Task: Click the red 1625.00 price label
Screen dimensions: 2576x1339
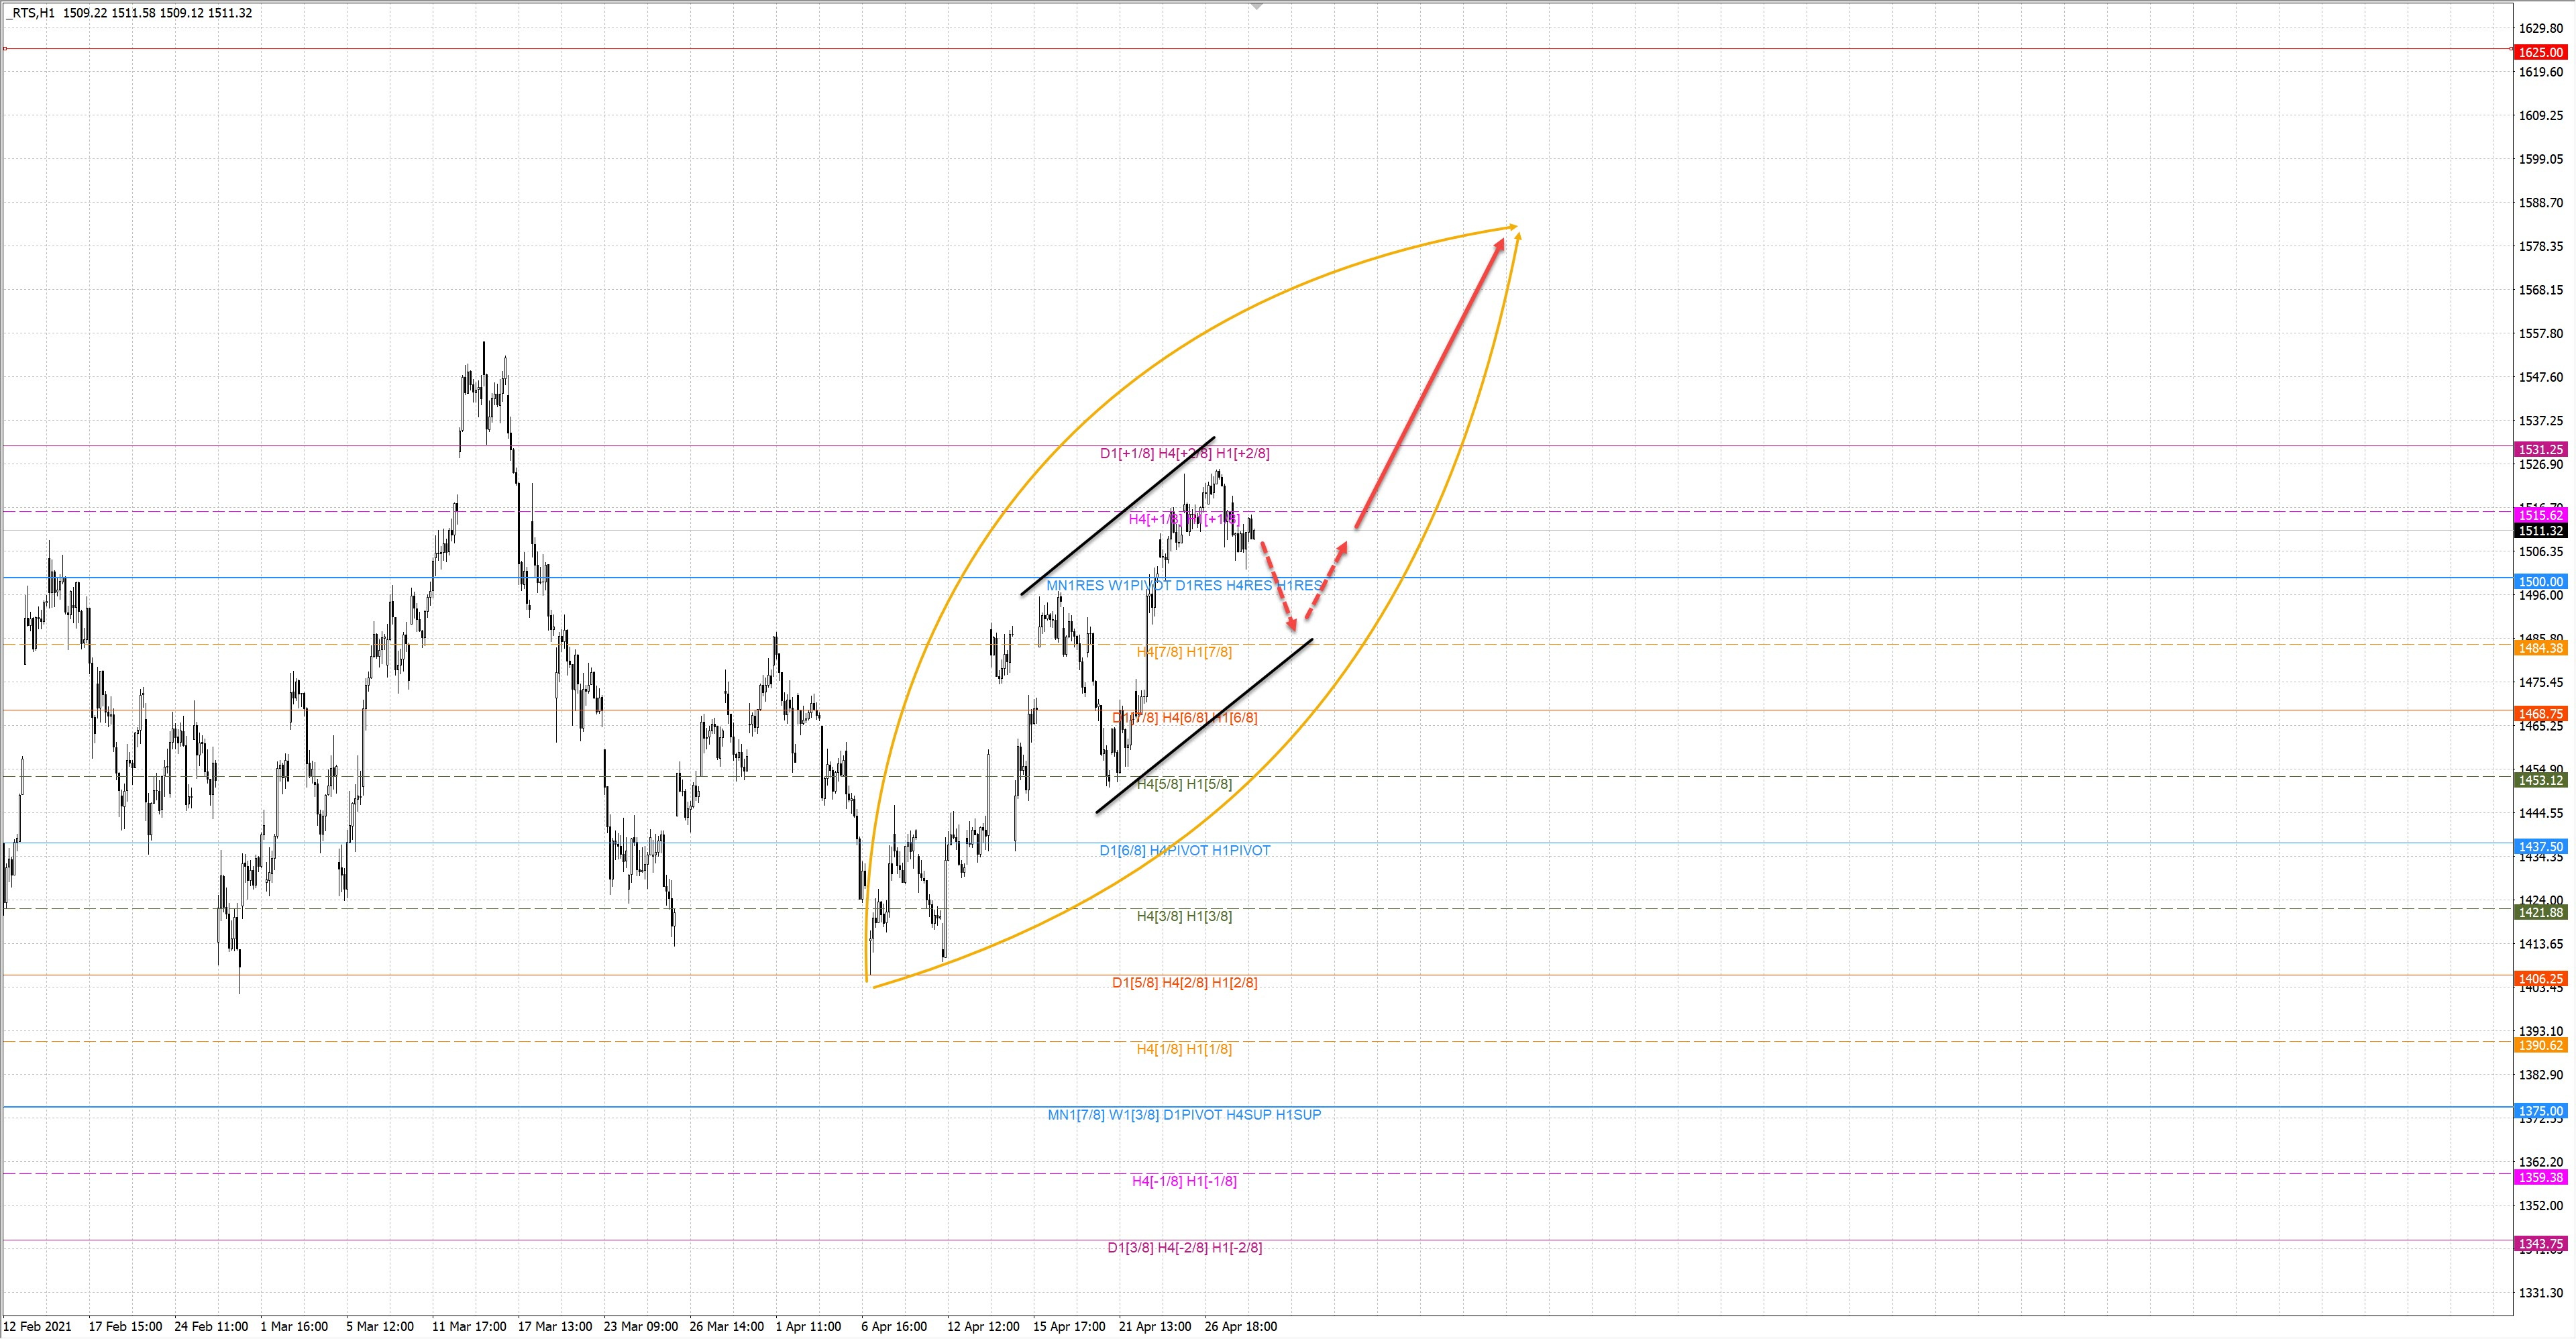Action: pos(2540,52)
